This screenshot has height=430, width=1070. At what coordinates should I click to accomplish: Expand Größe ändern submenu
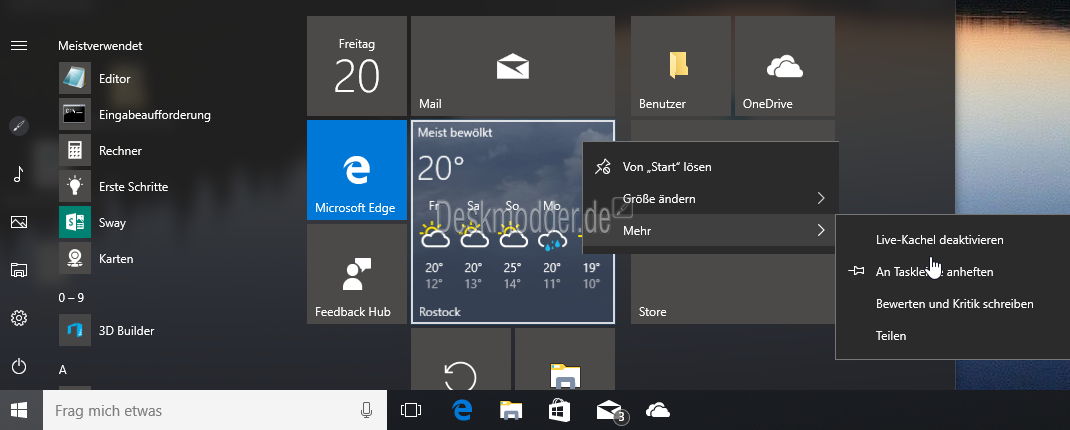tap(710, 199)
